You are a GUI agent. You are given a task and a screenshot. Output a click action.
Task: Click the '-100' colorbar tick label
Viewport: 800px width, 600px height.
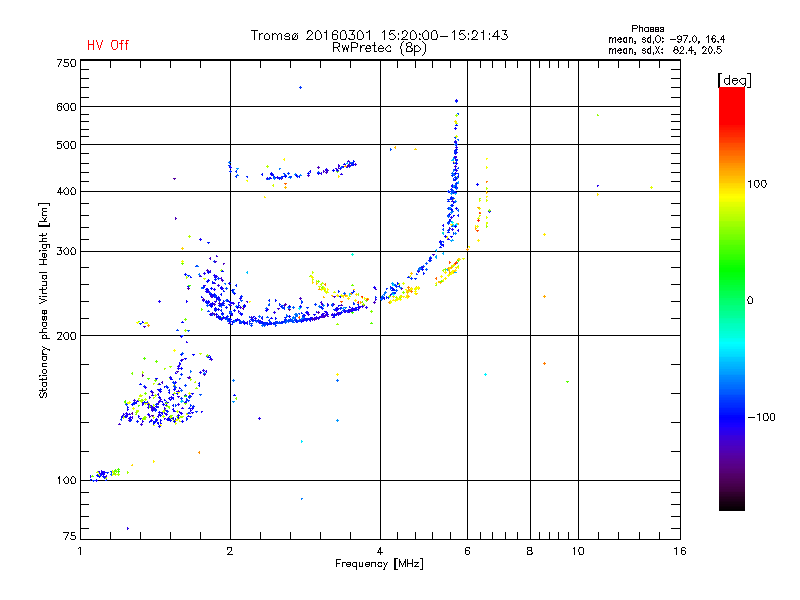click(x=761, y=417)
